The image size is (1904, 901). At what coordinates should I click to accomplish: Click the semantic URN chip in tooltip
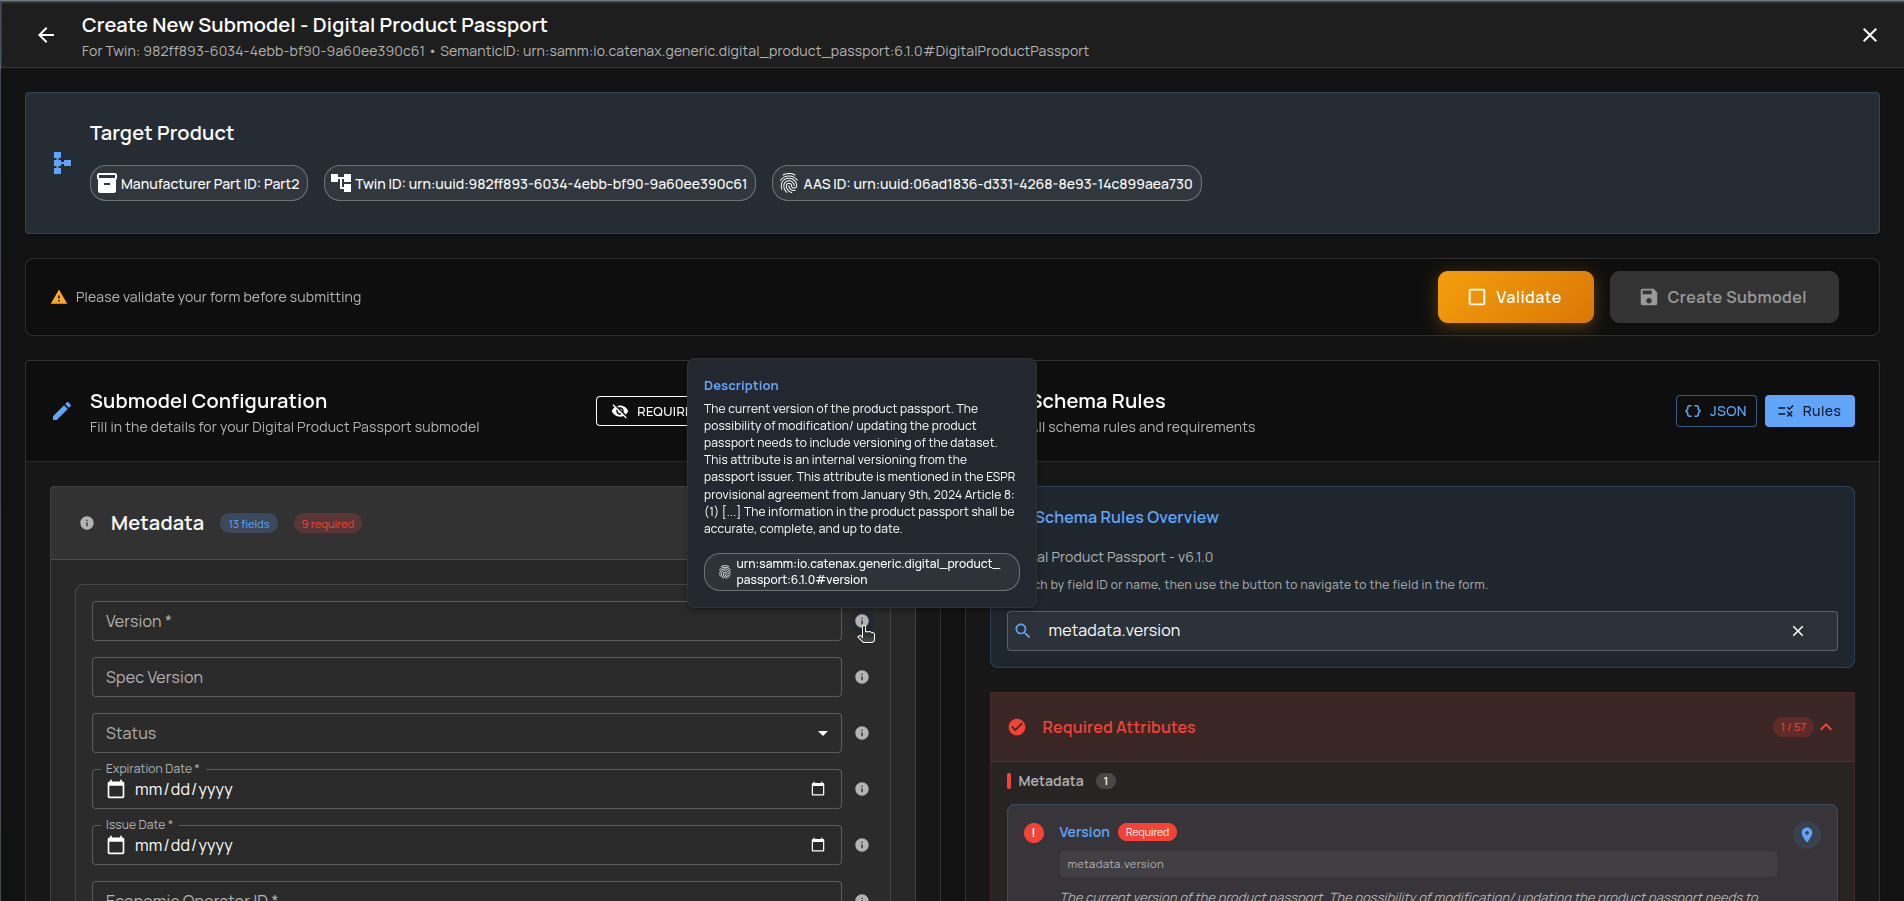click(861, 572)
